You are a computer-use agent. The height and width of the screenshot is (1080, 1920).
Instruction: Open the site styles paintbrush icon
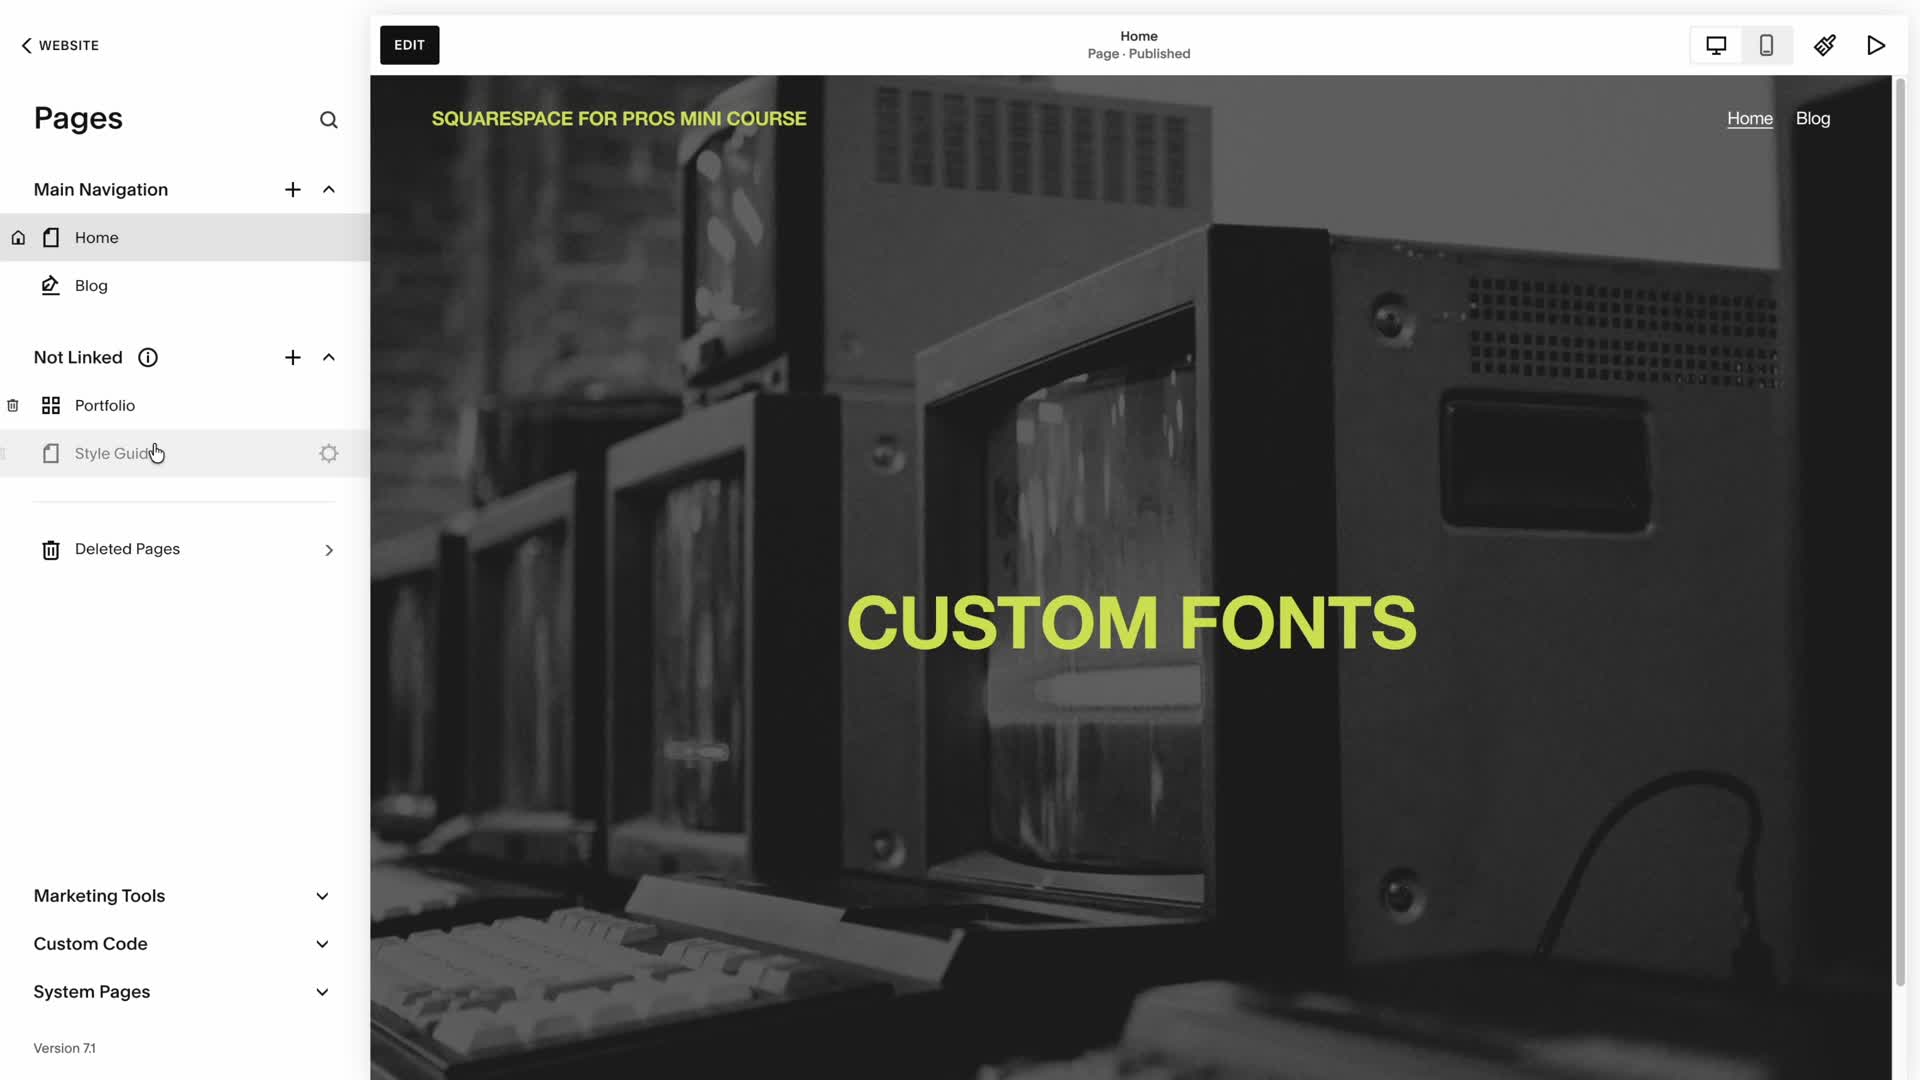pyautogui.click(x=1824, y=46)
